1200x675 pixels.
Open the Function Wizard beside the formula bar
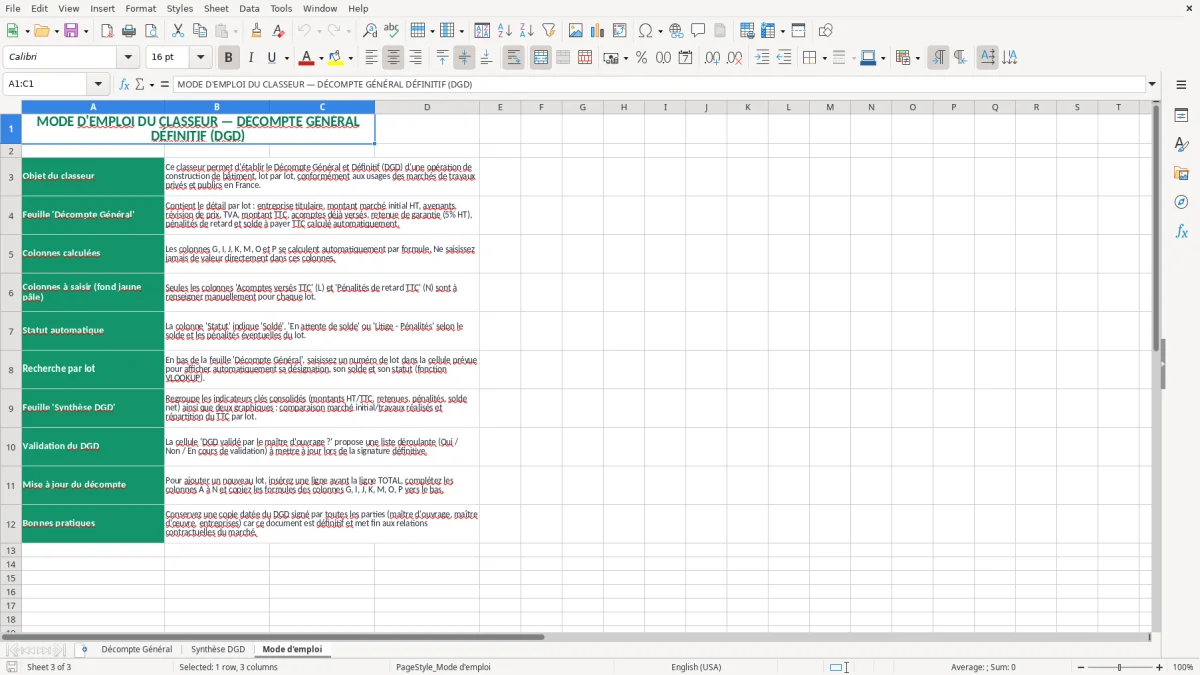(125, 85)
